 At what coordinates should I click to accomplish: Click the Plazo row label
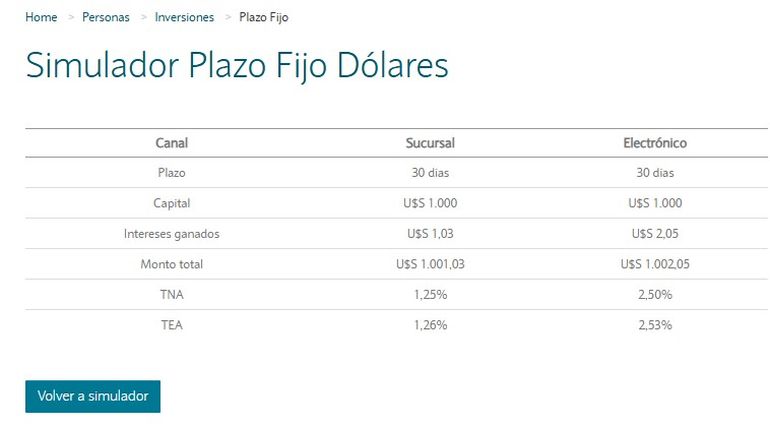171,173
